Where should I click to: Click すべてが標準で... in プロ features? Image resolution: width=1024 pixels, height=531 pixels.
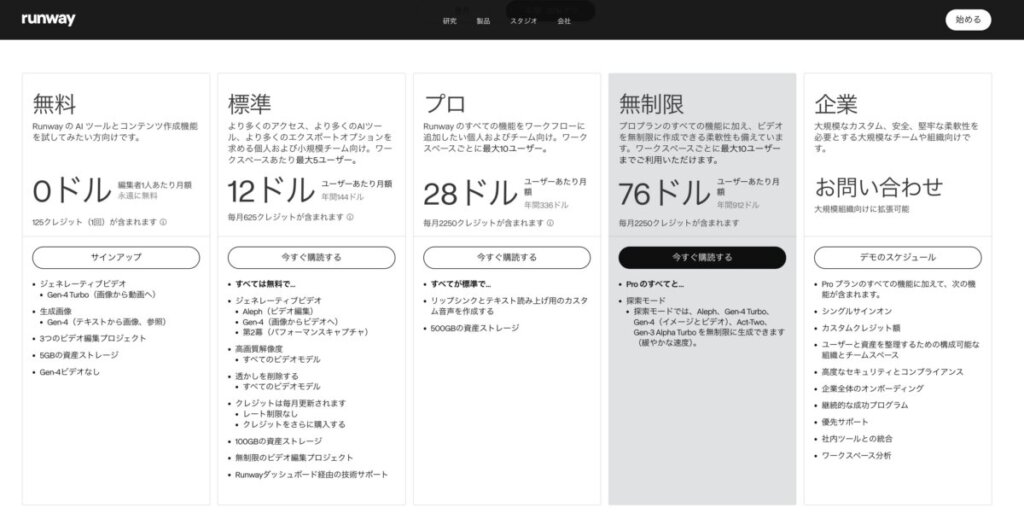click(460, 284)
